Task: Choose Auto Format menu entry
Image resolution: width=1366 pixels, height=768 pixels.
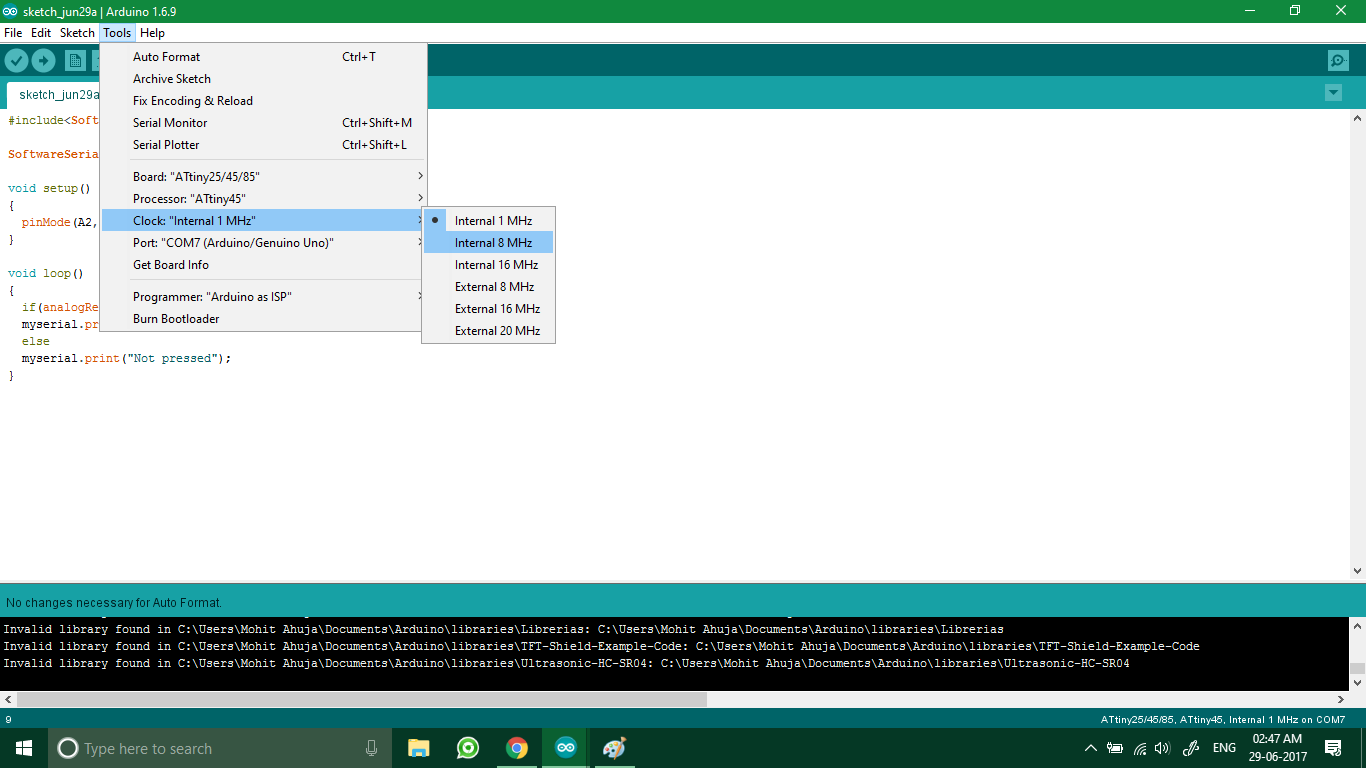Action: pyautogui.click(x=264, y=56)
